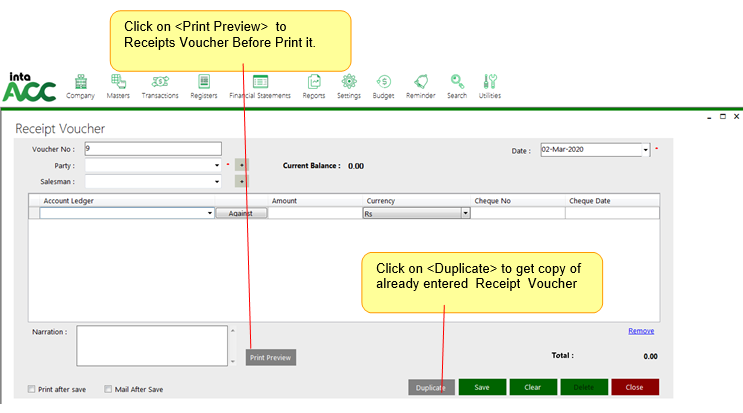743x413 pixels.
Task: Open the Budget icon
Action: click(383, 83)
